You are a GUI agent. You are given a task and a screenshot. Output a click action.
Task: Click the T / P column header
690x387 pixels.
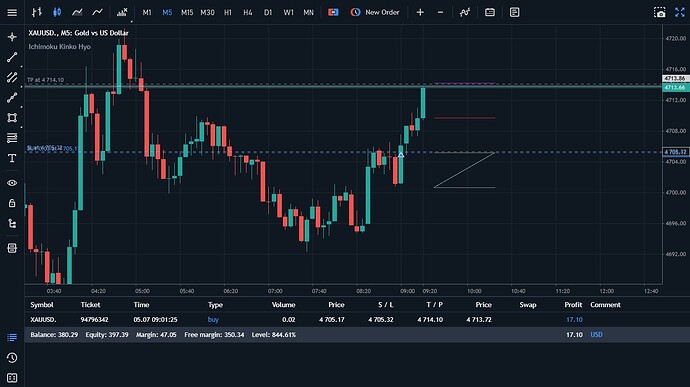pyautogui.click(x=435, y=305)
